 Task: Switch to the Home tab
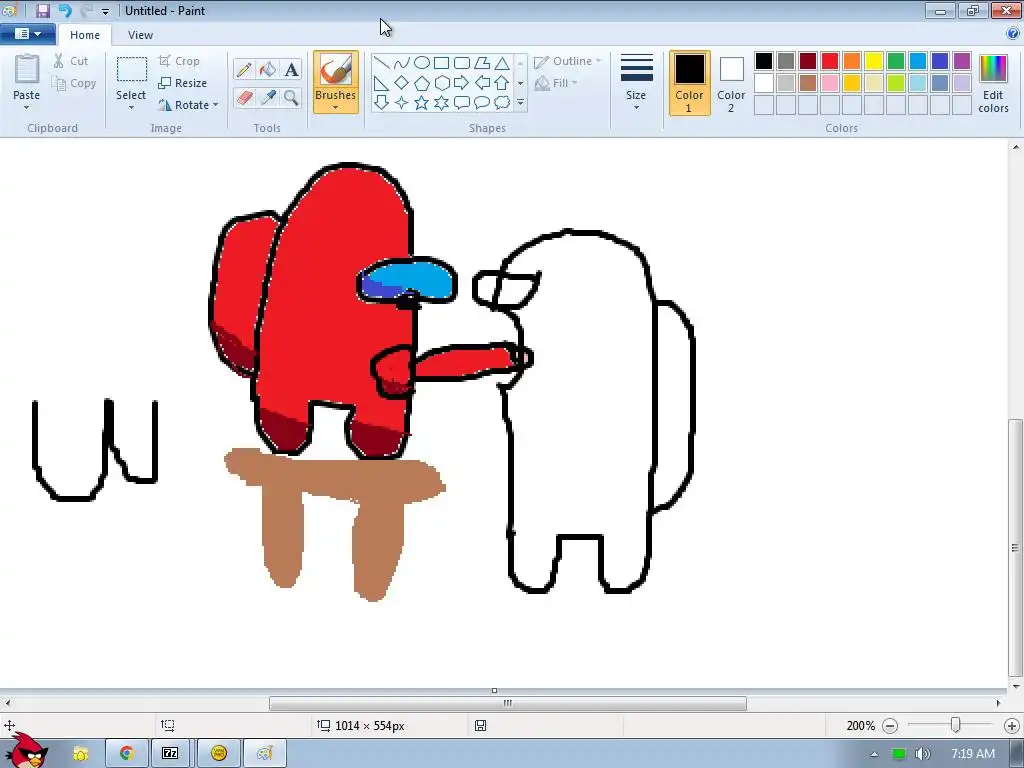[85, 35]
